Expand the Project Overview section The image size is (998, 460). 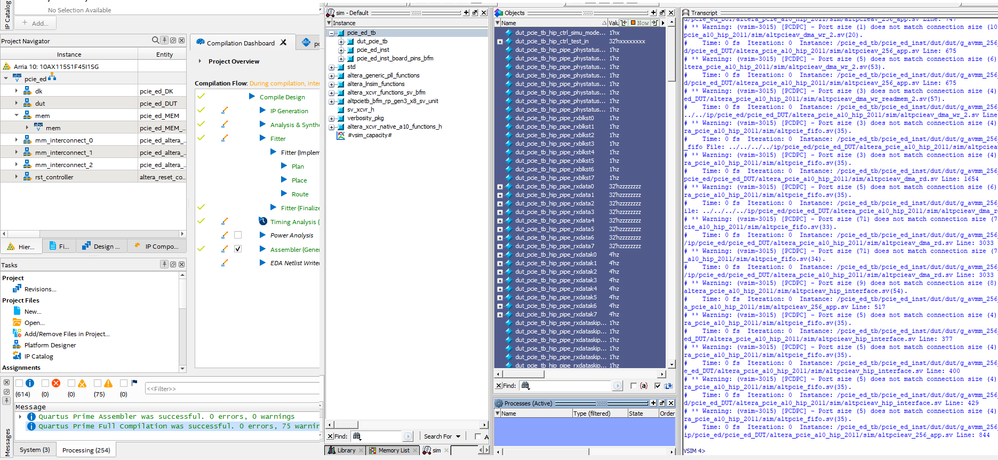(x=199, y=60)
